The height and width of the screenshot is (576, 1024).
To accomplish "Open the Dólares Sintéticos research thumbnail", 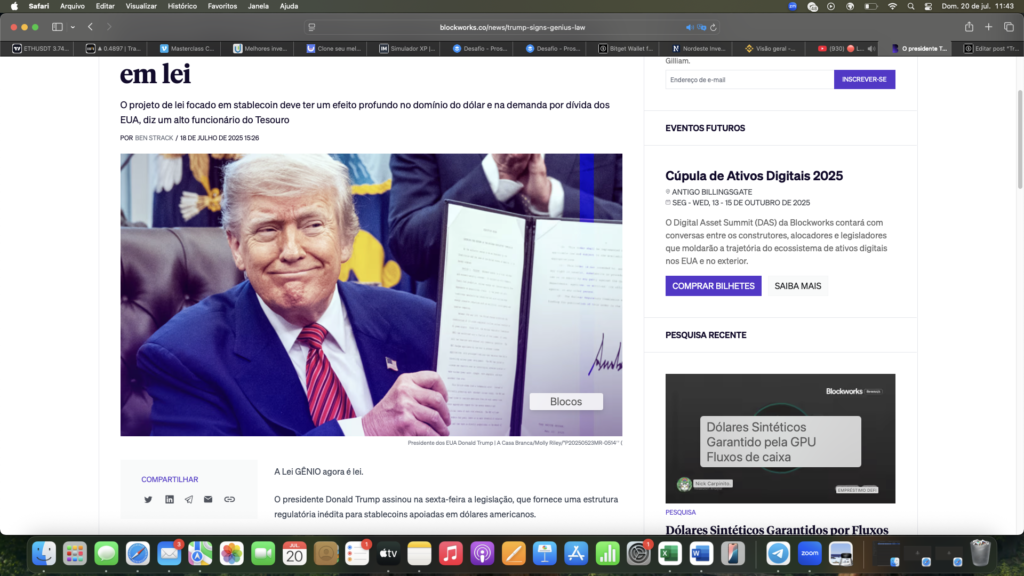I will tap(780, 438).
